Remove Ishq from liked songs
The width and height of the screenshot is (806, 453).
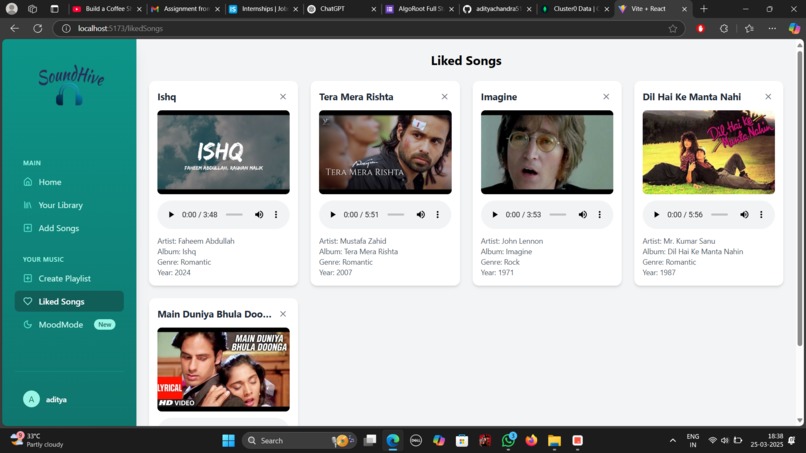coord(283,97)
